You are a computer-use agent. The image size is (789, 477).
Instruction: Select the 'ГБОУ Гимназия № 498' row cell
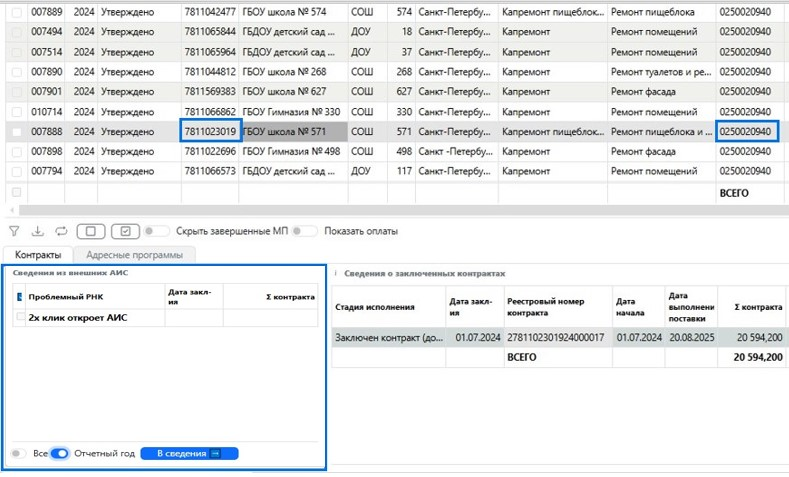coord(291,151)
